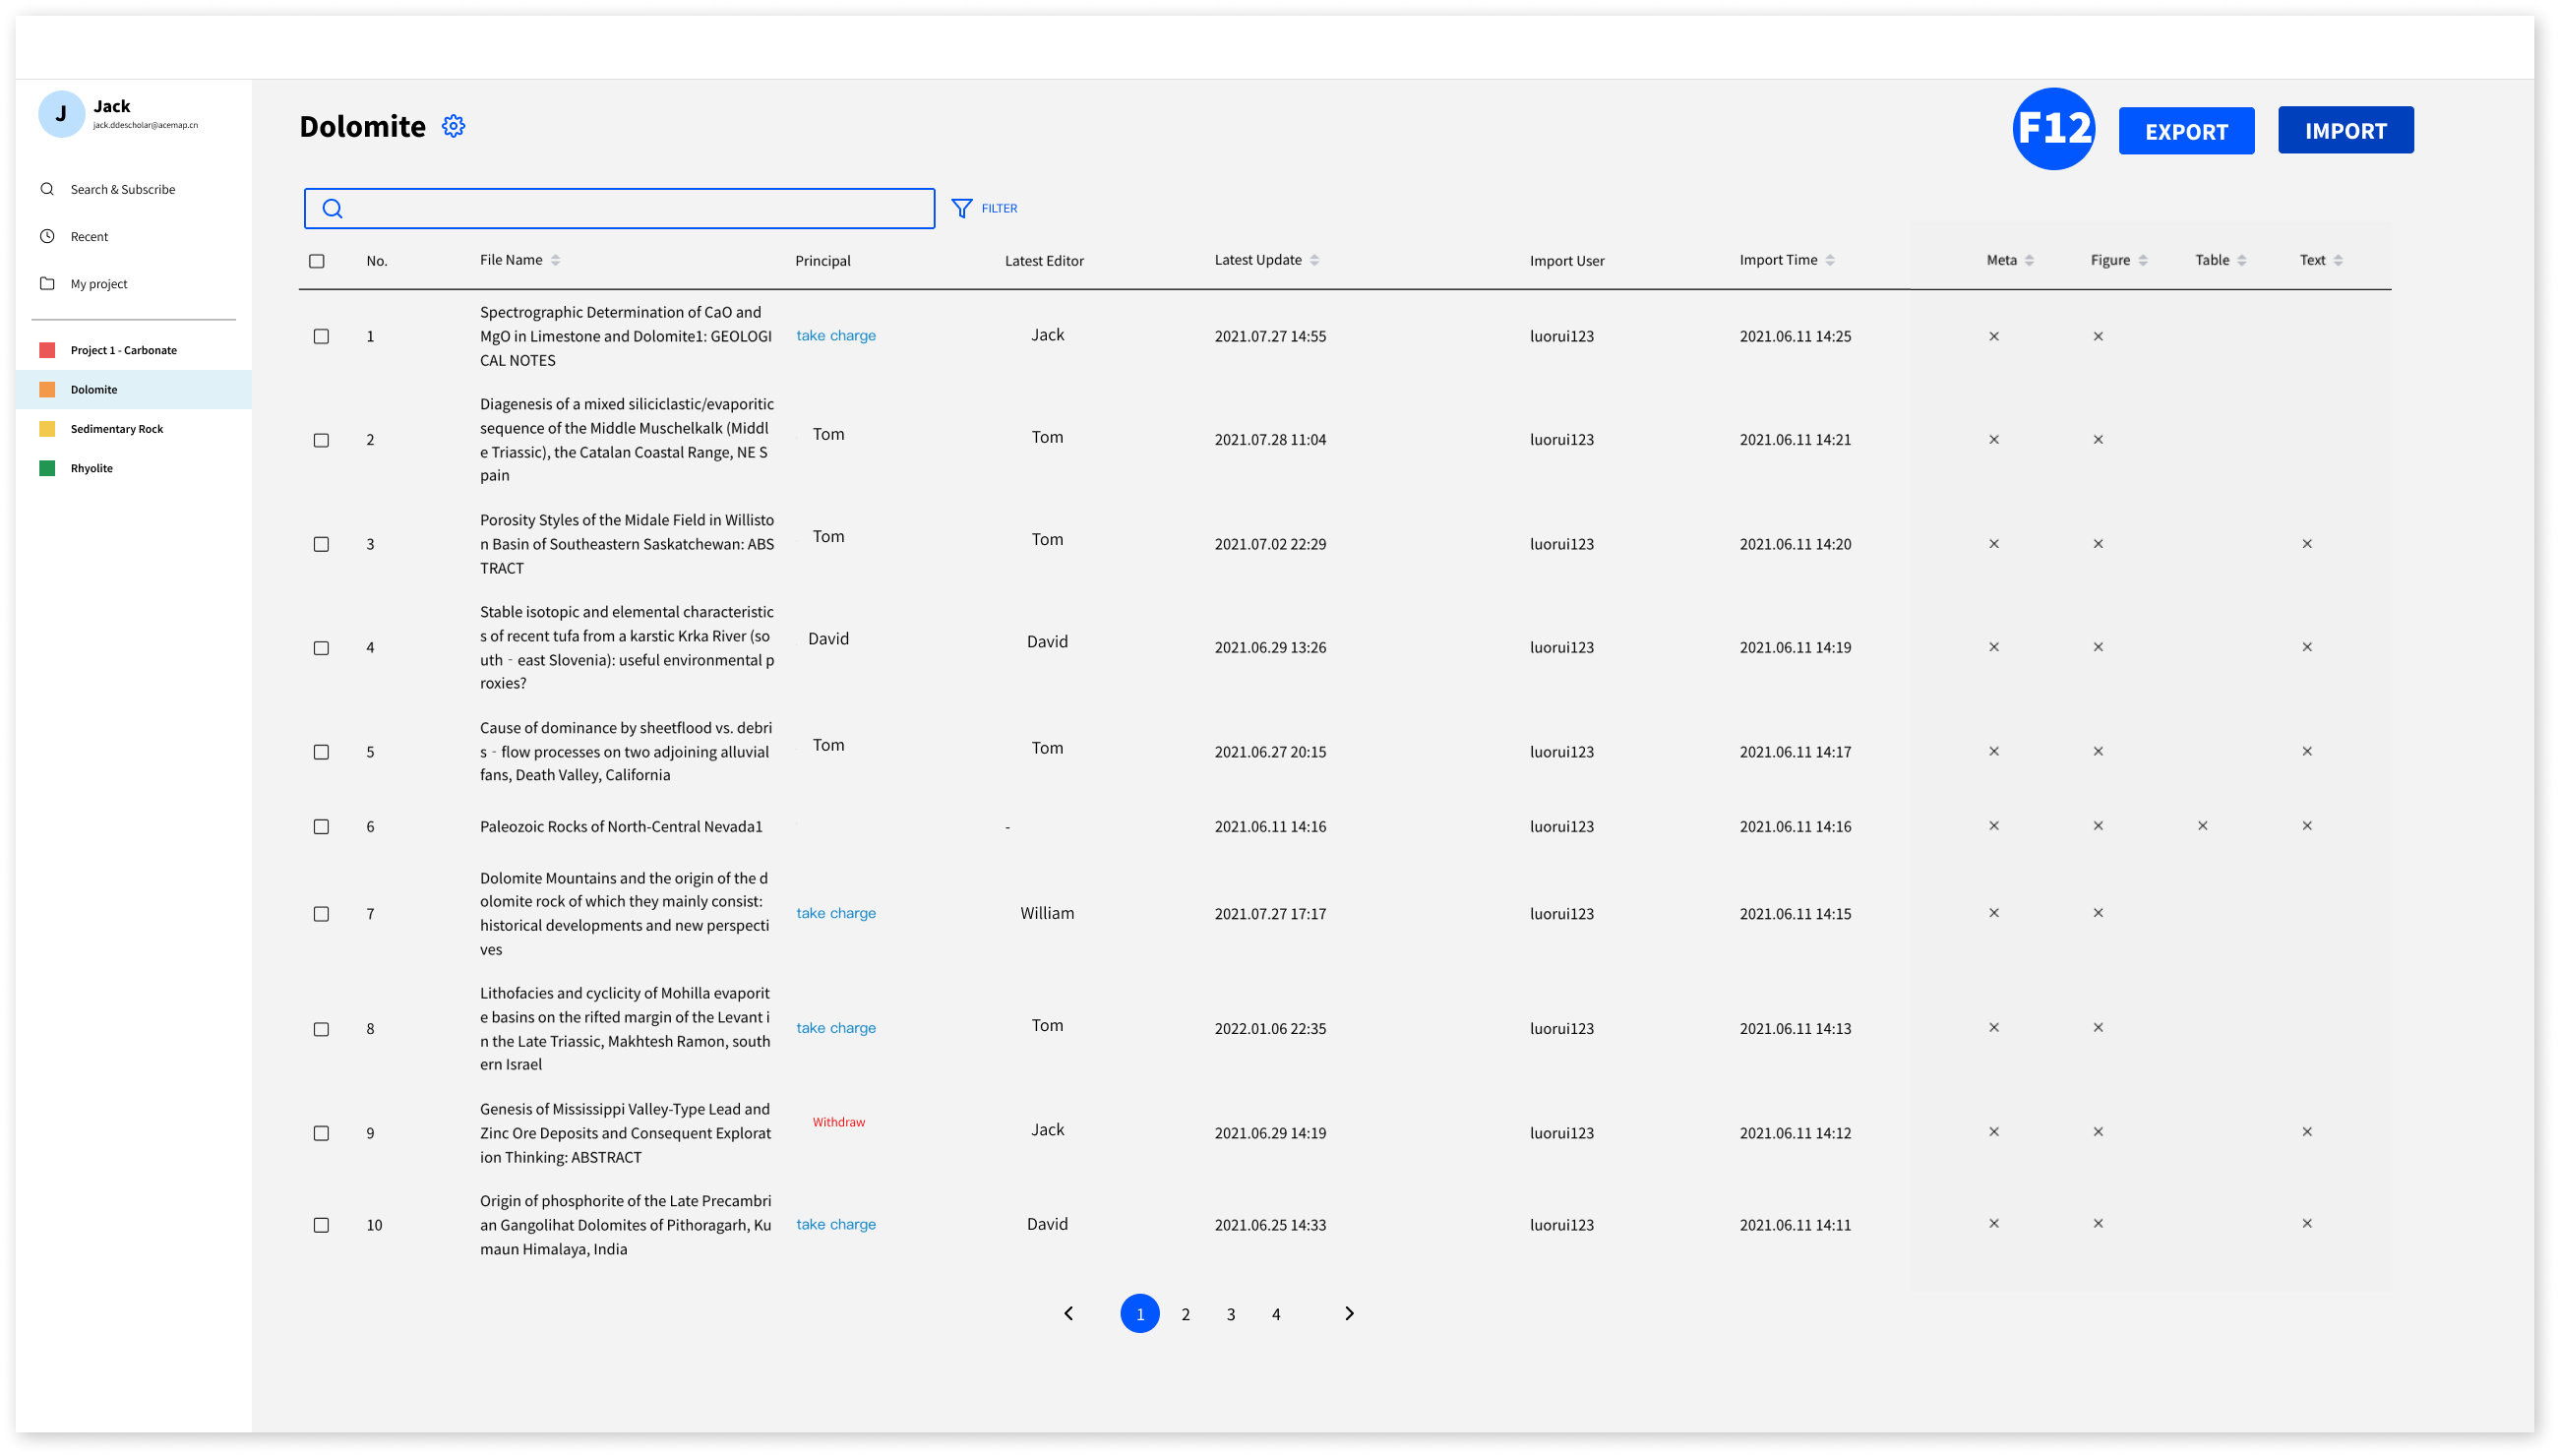Viewport: 2558px width, 1456px height.
Task: Sort by Latest Update column arrows
Action: [1314, 260]
